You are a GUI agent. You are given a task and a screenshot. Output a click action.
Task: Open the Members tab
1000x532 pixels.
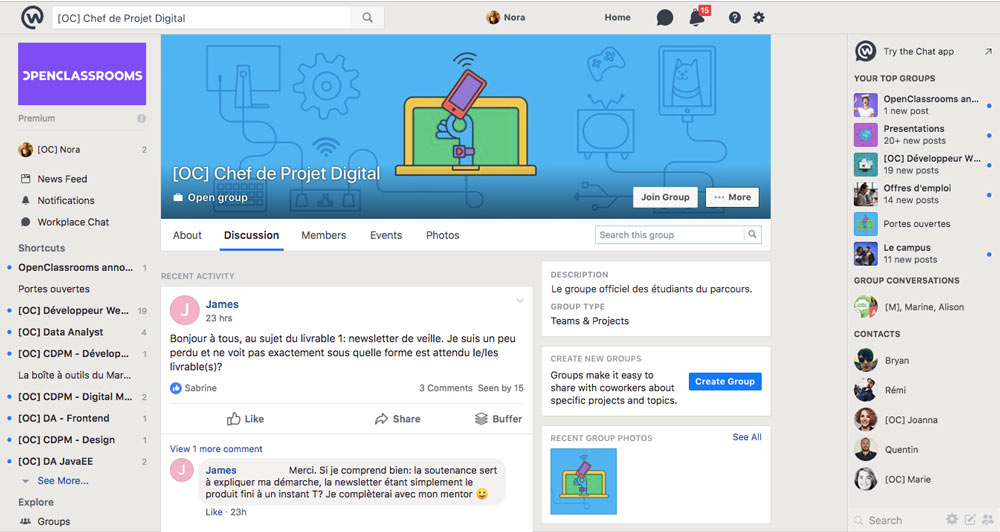pos(323,235)
